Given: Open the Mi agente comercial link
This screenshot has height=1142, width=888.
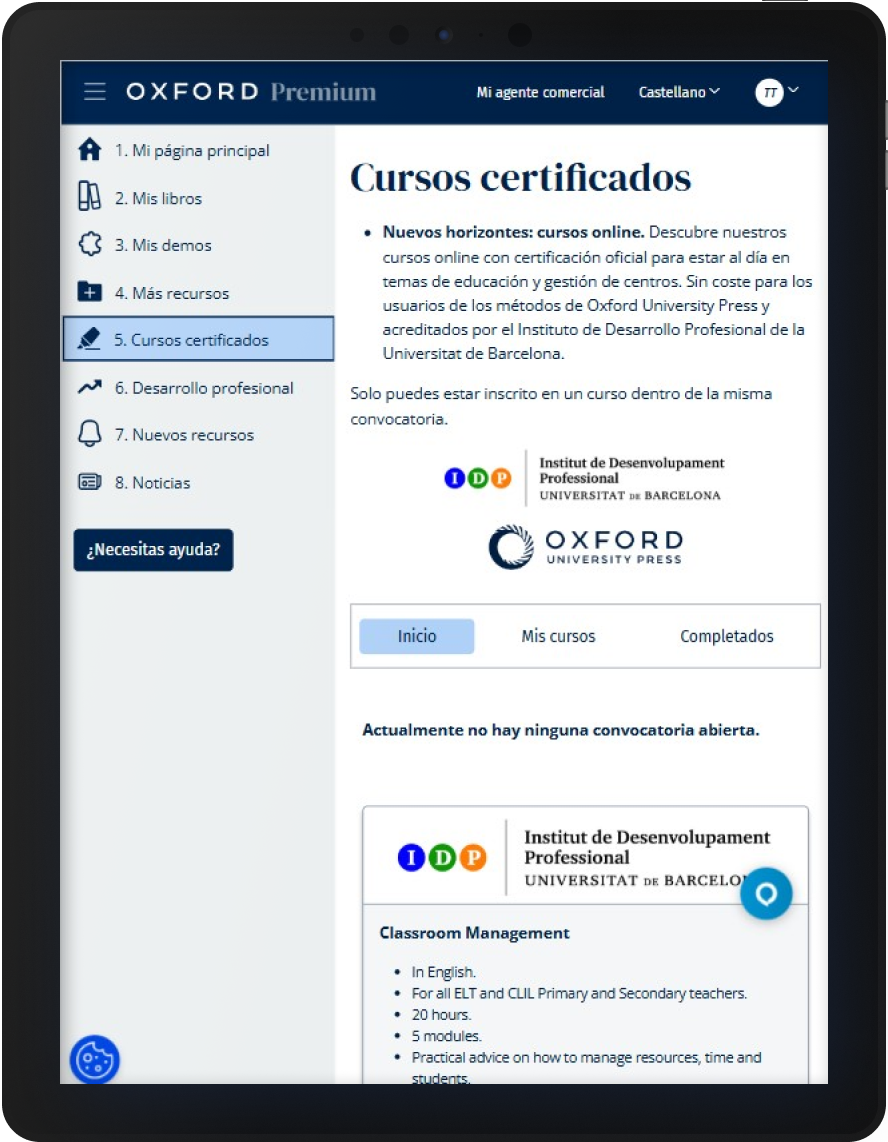Looking at the screenshot, I should point(541,92).
